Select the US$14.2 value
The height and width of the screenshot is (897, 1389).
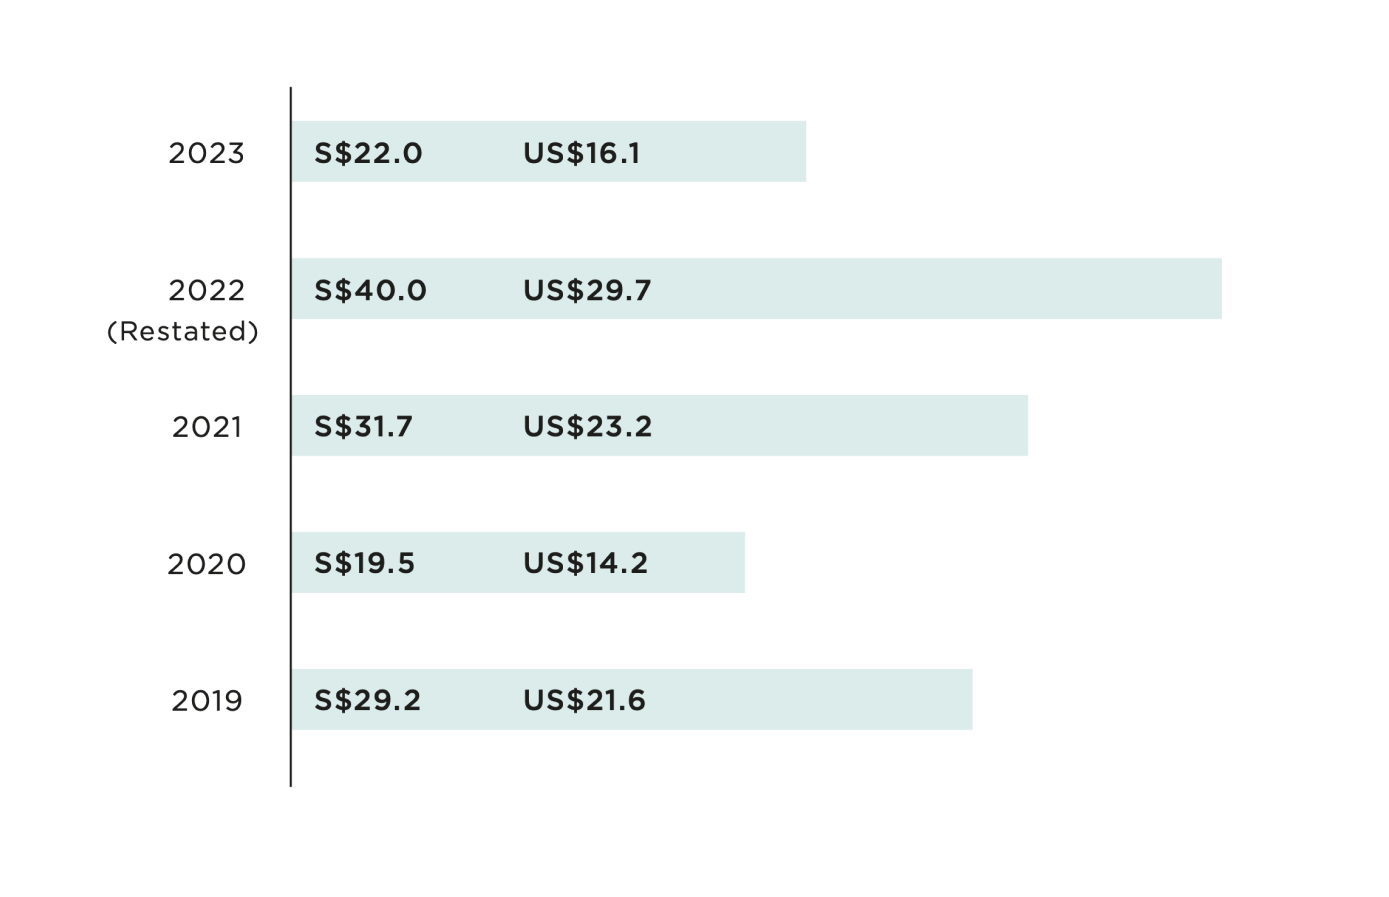coord(585,564)
